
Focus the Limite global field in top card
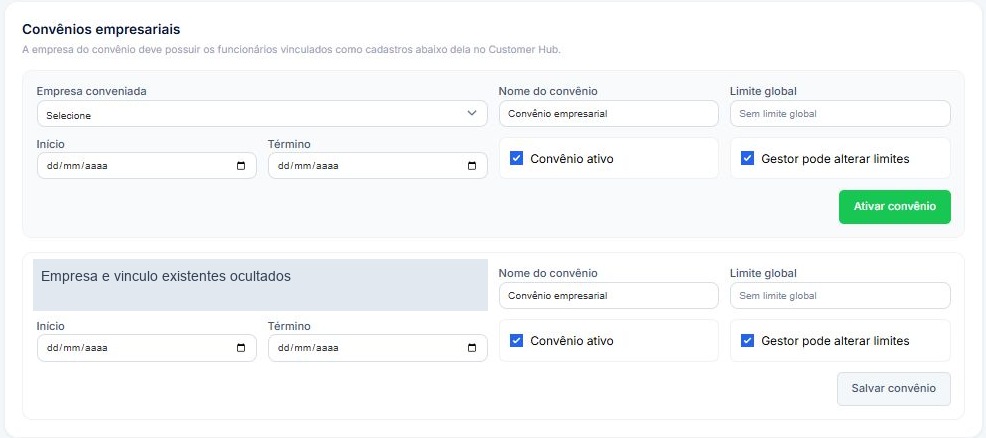click(x=840, y=114)
